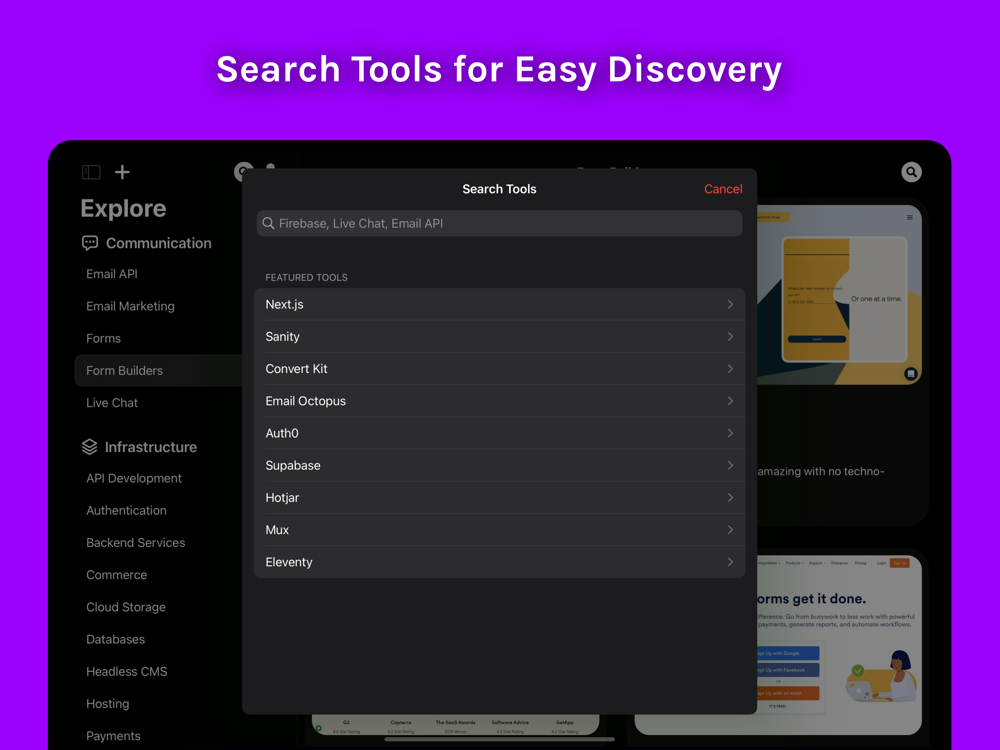Open the 'forms get it done' thumbnail

(839, 645)
